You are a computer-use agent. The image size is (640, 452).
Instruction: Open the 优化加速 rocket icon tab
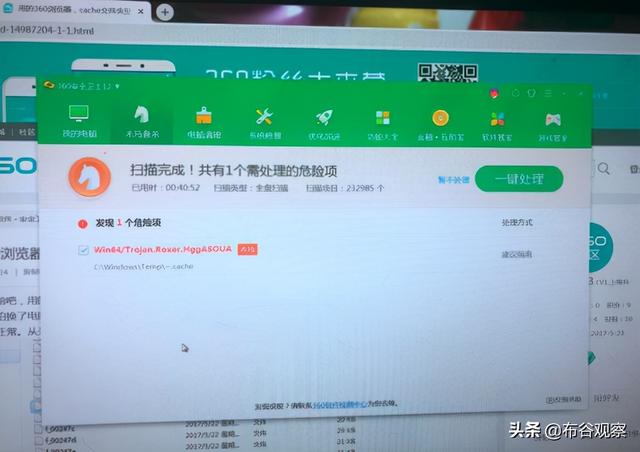[324, 124]
